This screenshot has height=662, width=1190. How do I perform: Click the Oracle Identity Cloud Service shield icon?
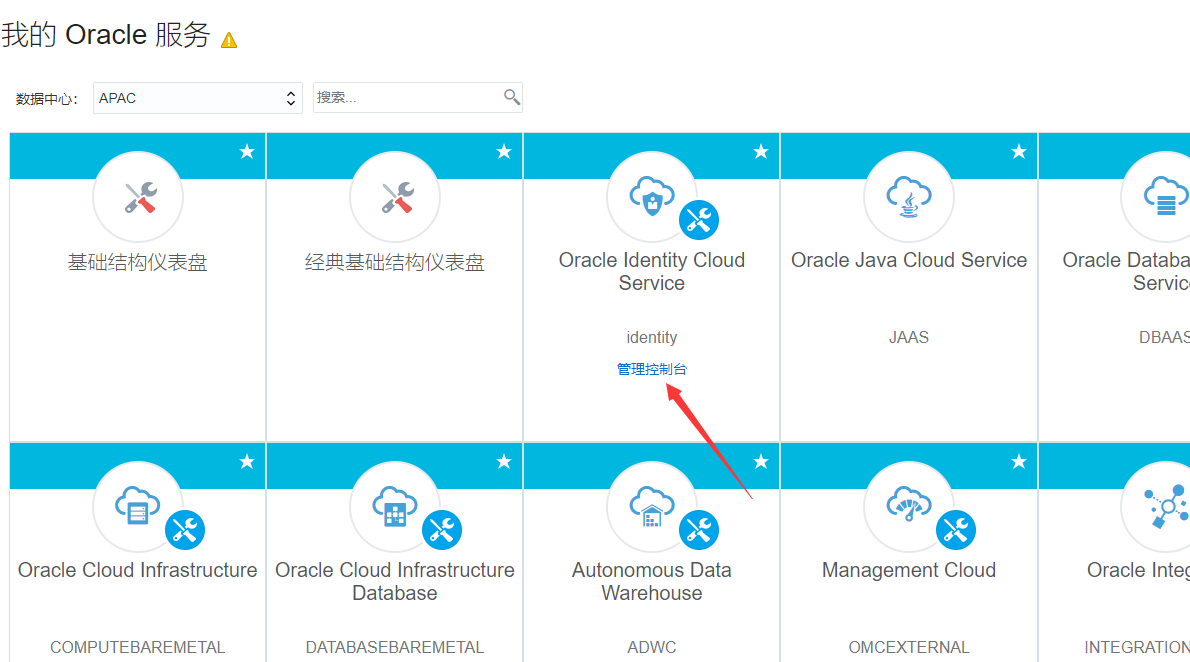pos(651,196)
